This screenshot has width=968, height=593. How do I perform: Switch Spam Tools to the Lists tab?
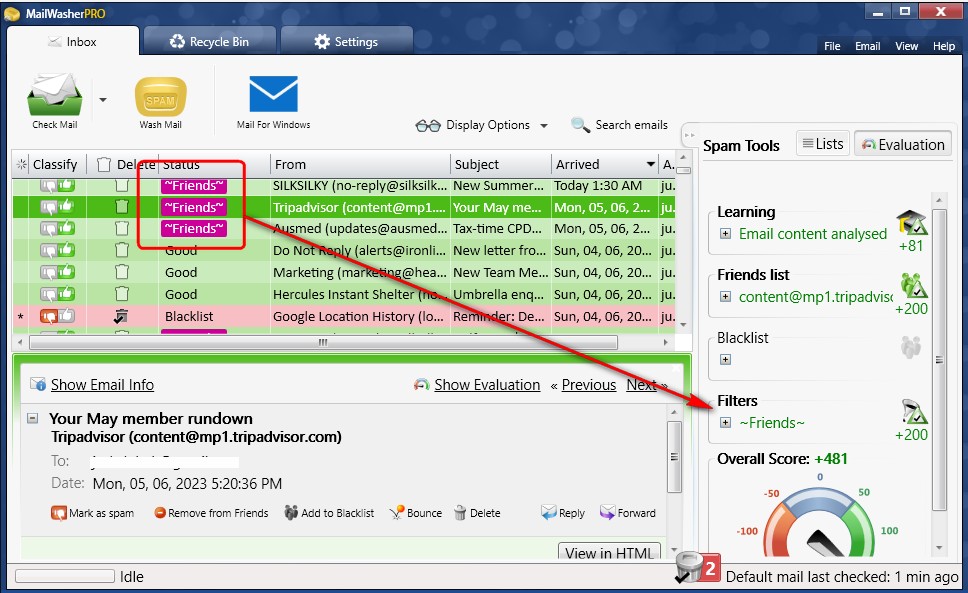(x=823, y=144)
